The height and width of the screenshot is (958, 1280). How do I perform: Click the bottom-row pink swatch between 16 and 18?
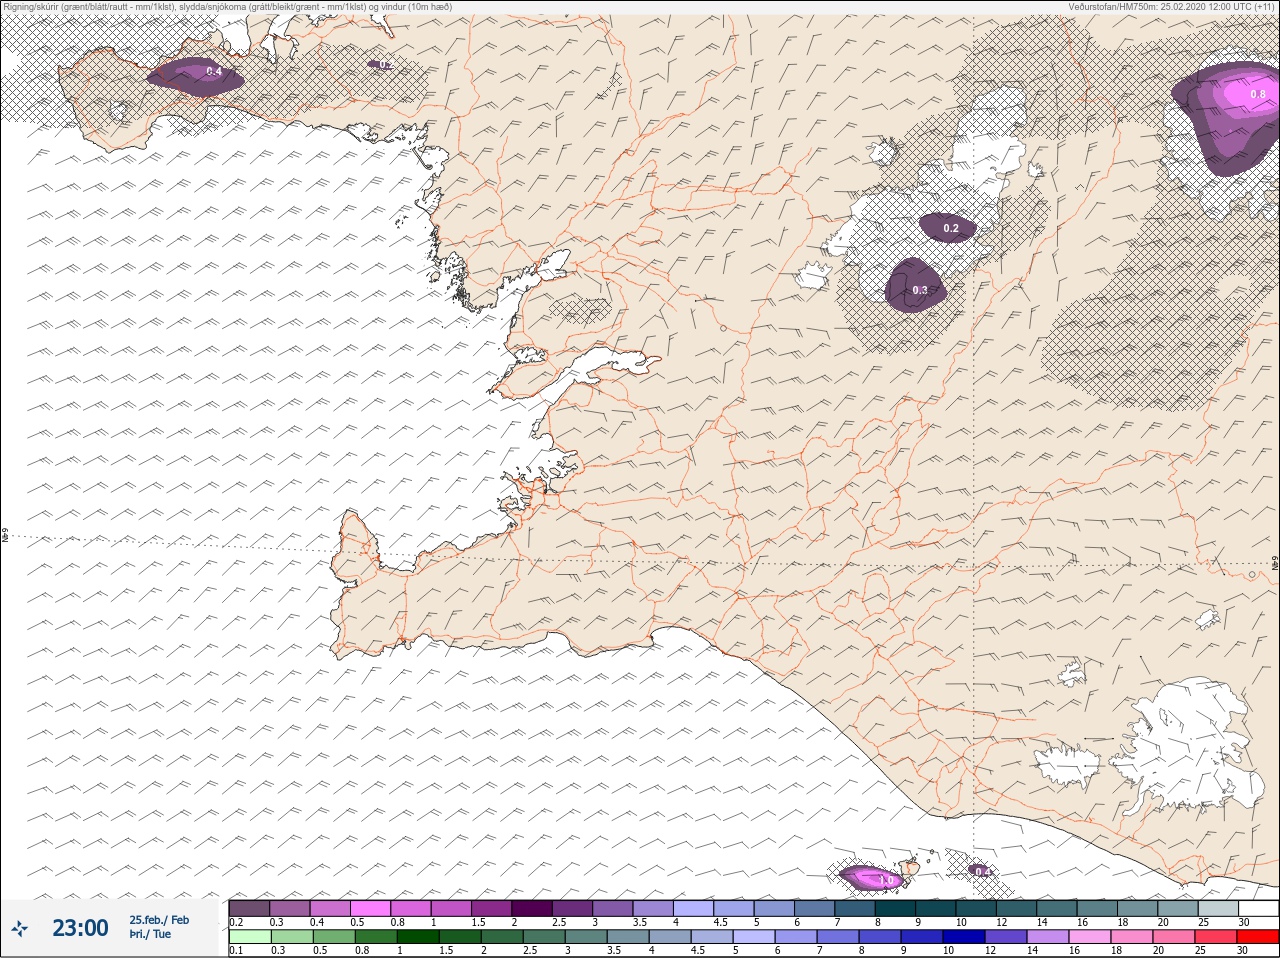[x=1089, y=937]
